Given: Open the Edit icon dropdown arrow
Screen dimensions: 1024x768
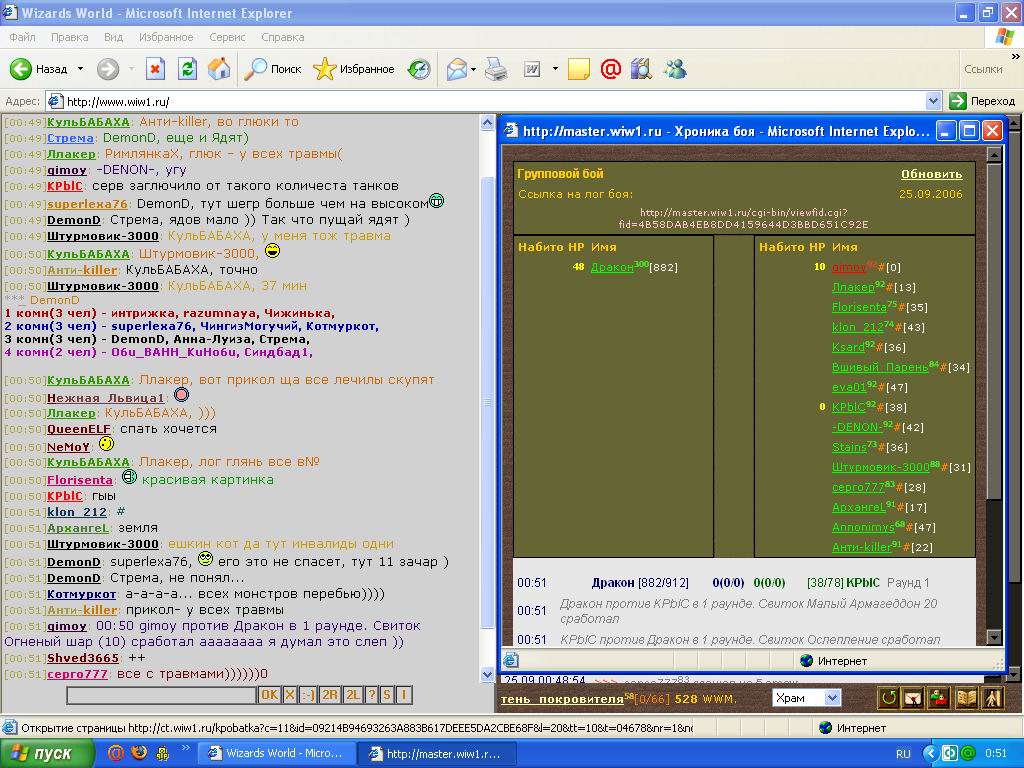Looking at the screenshot, I should click(555, 69).
